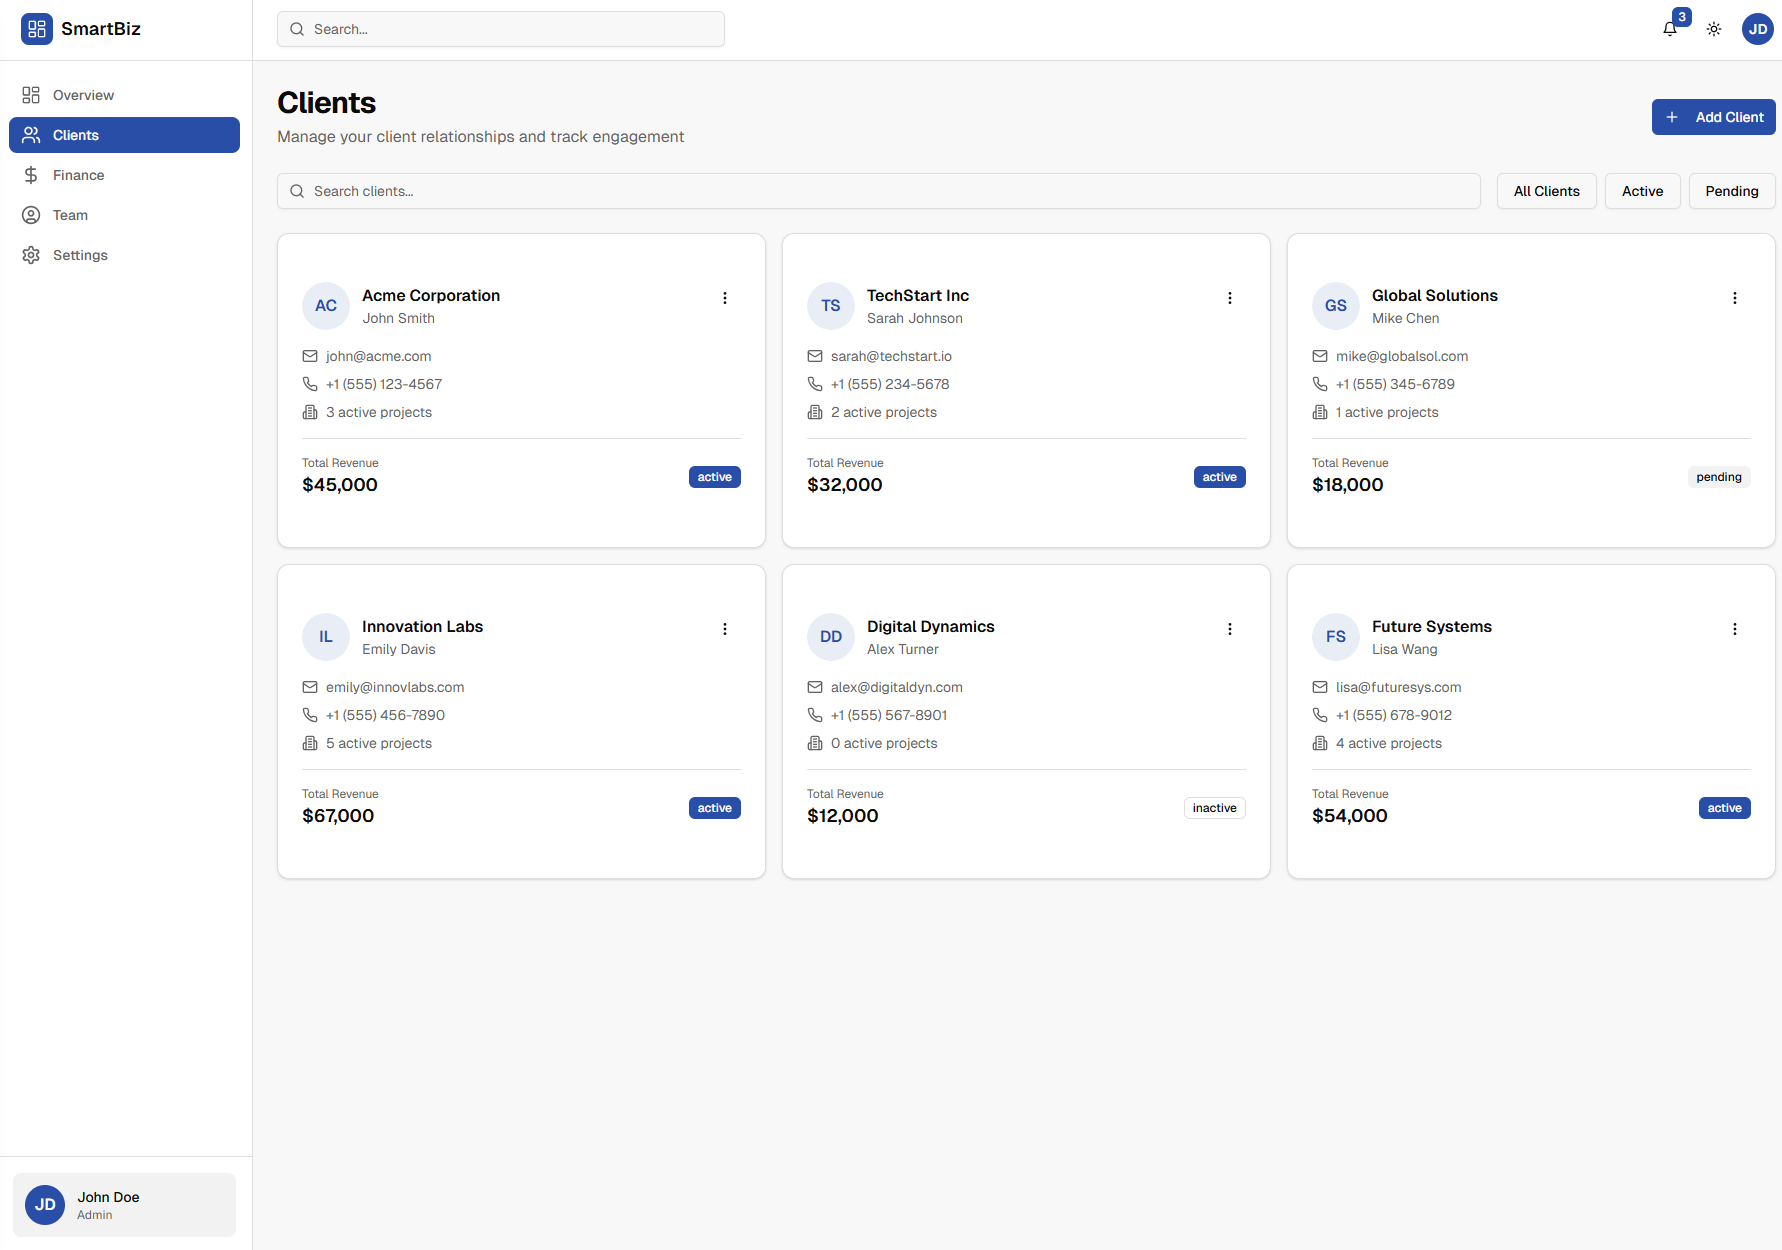Open Settings from the sidebar
Viewport: 1782px width, 1250px height.
tap(80, 255)
